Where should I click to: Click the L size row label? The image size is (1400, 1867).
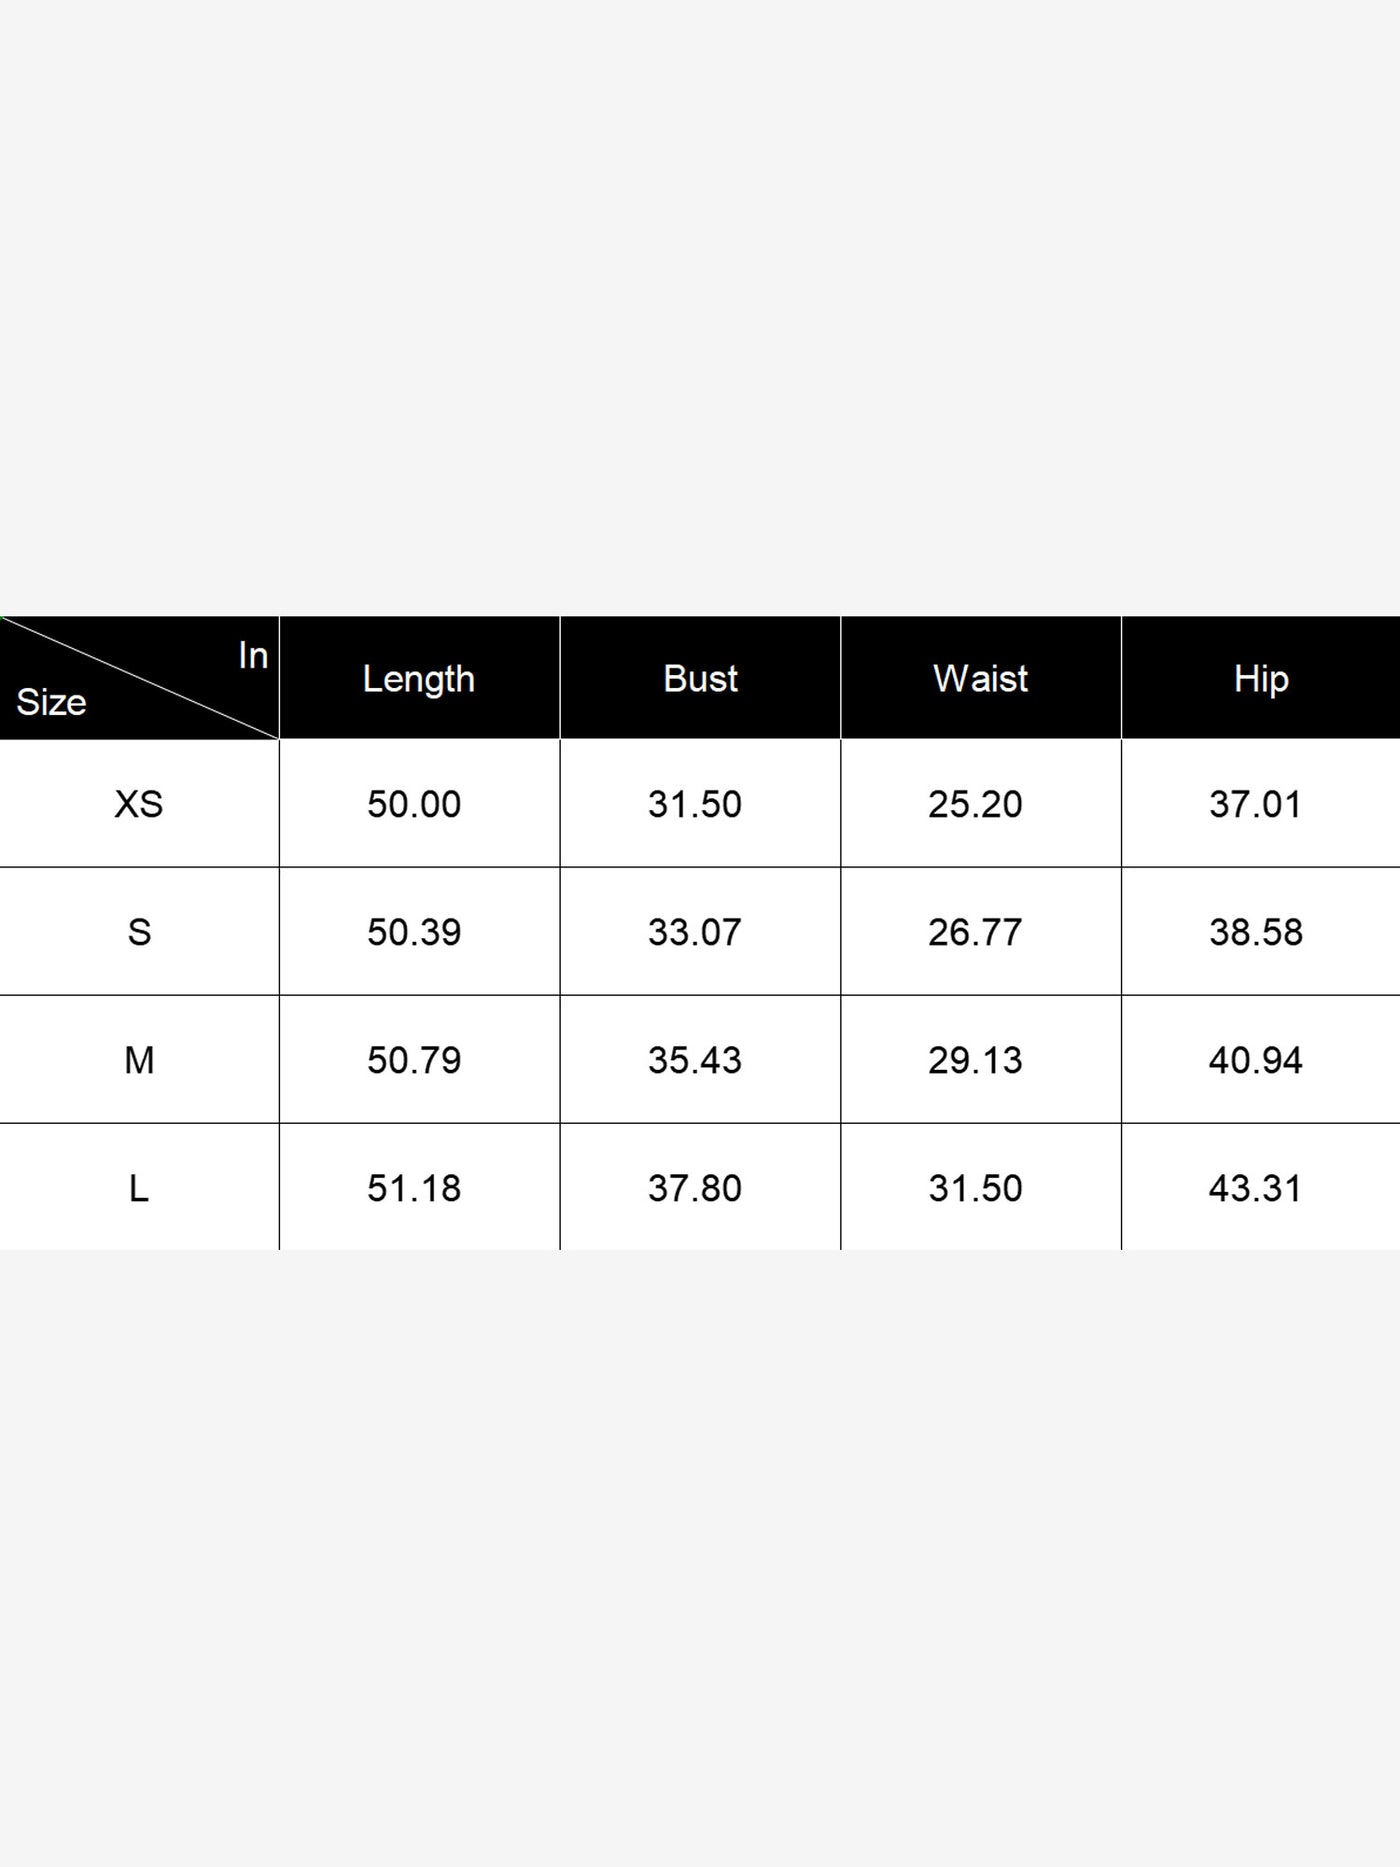point(139,1188)
